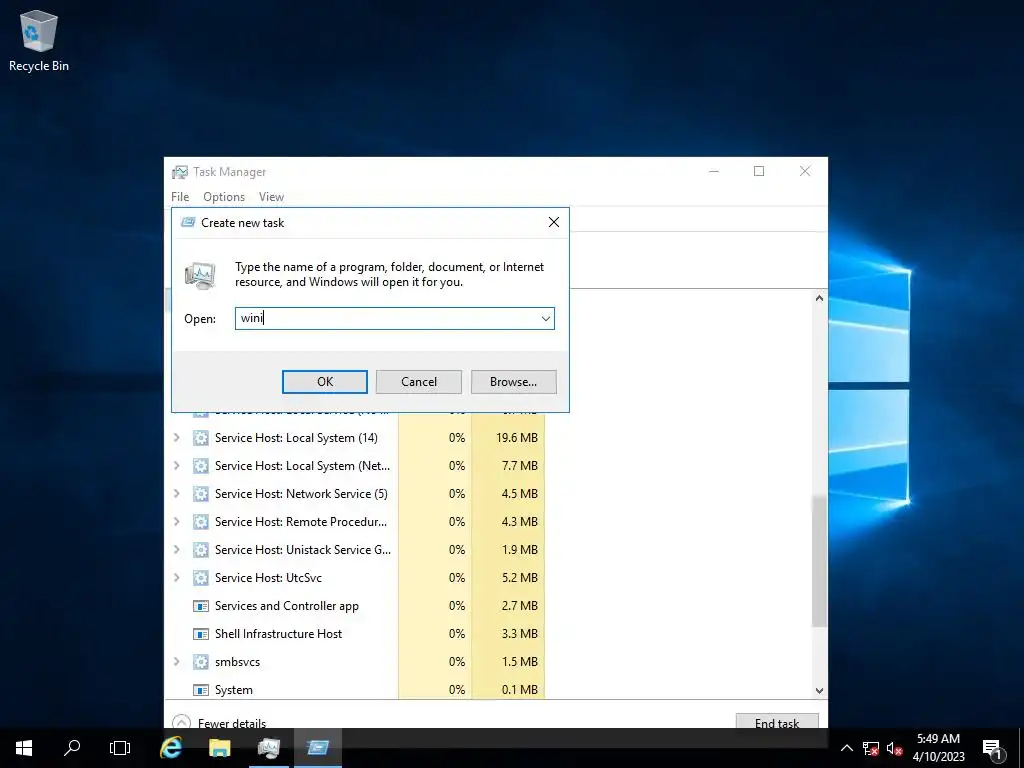Expand Service Host: UtcSvc
This screenshot has height=768, width=1024.
[176, 578]
